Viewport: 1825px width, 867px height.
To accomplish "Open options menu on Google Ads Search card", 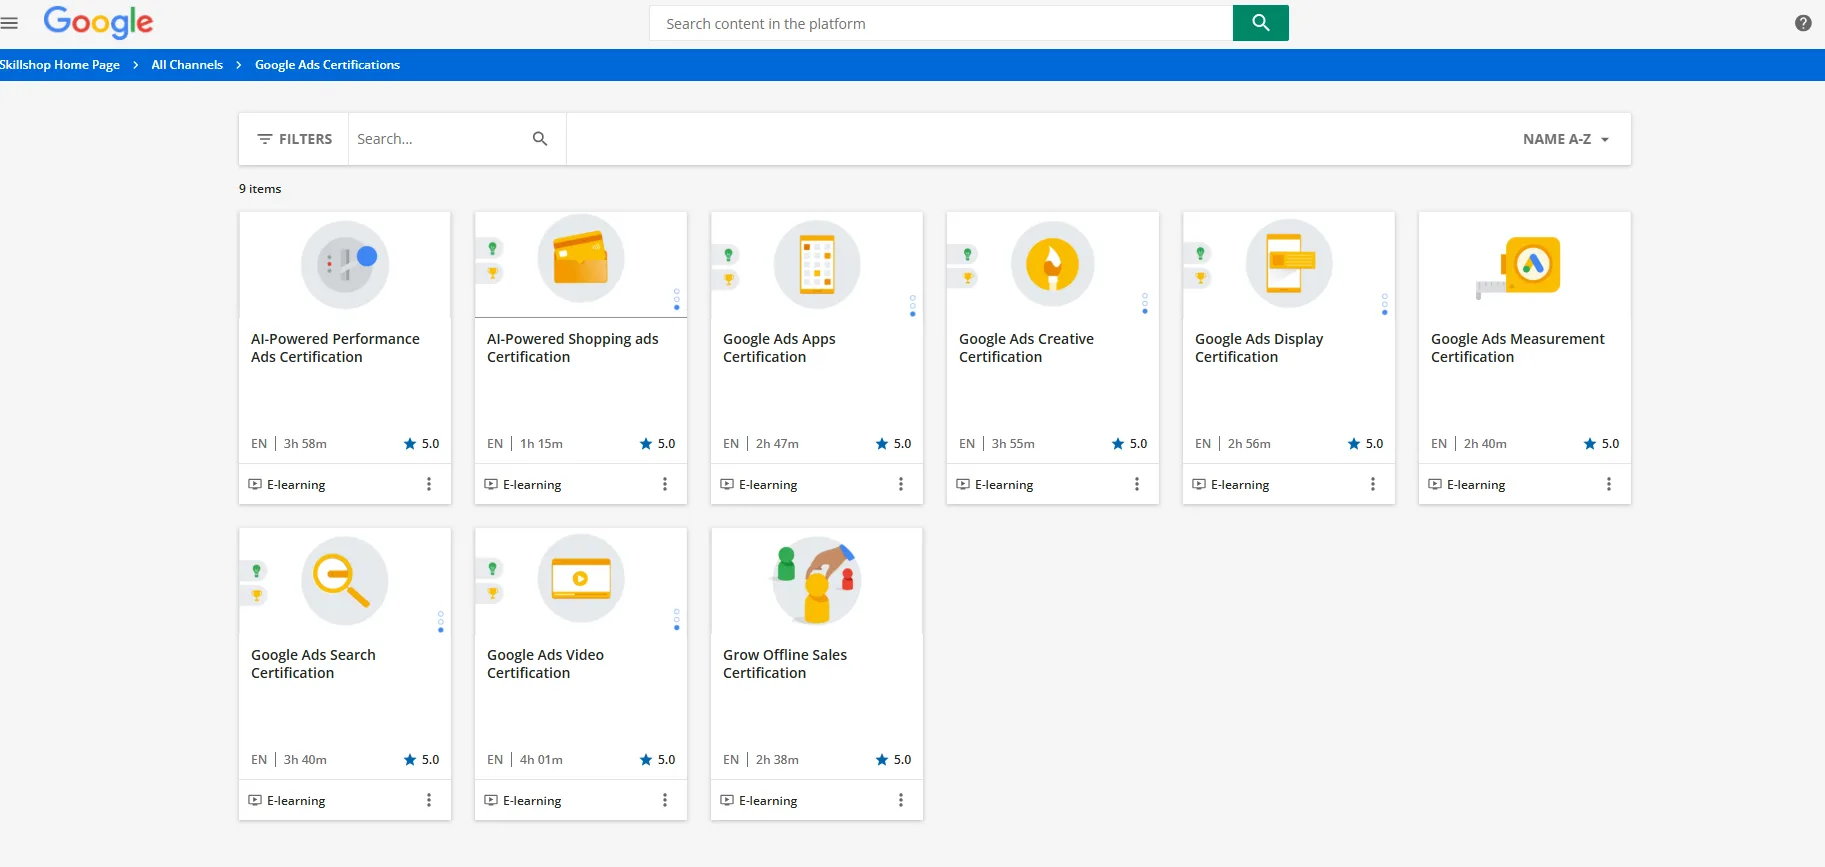I will (429, 800).
